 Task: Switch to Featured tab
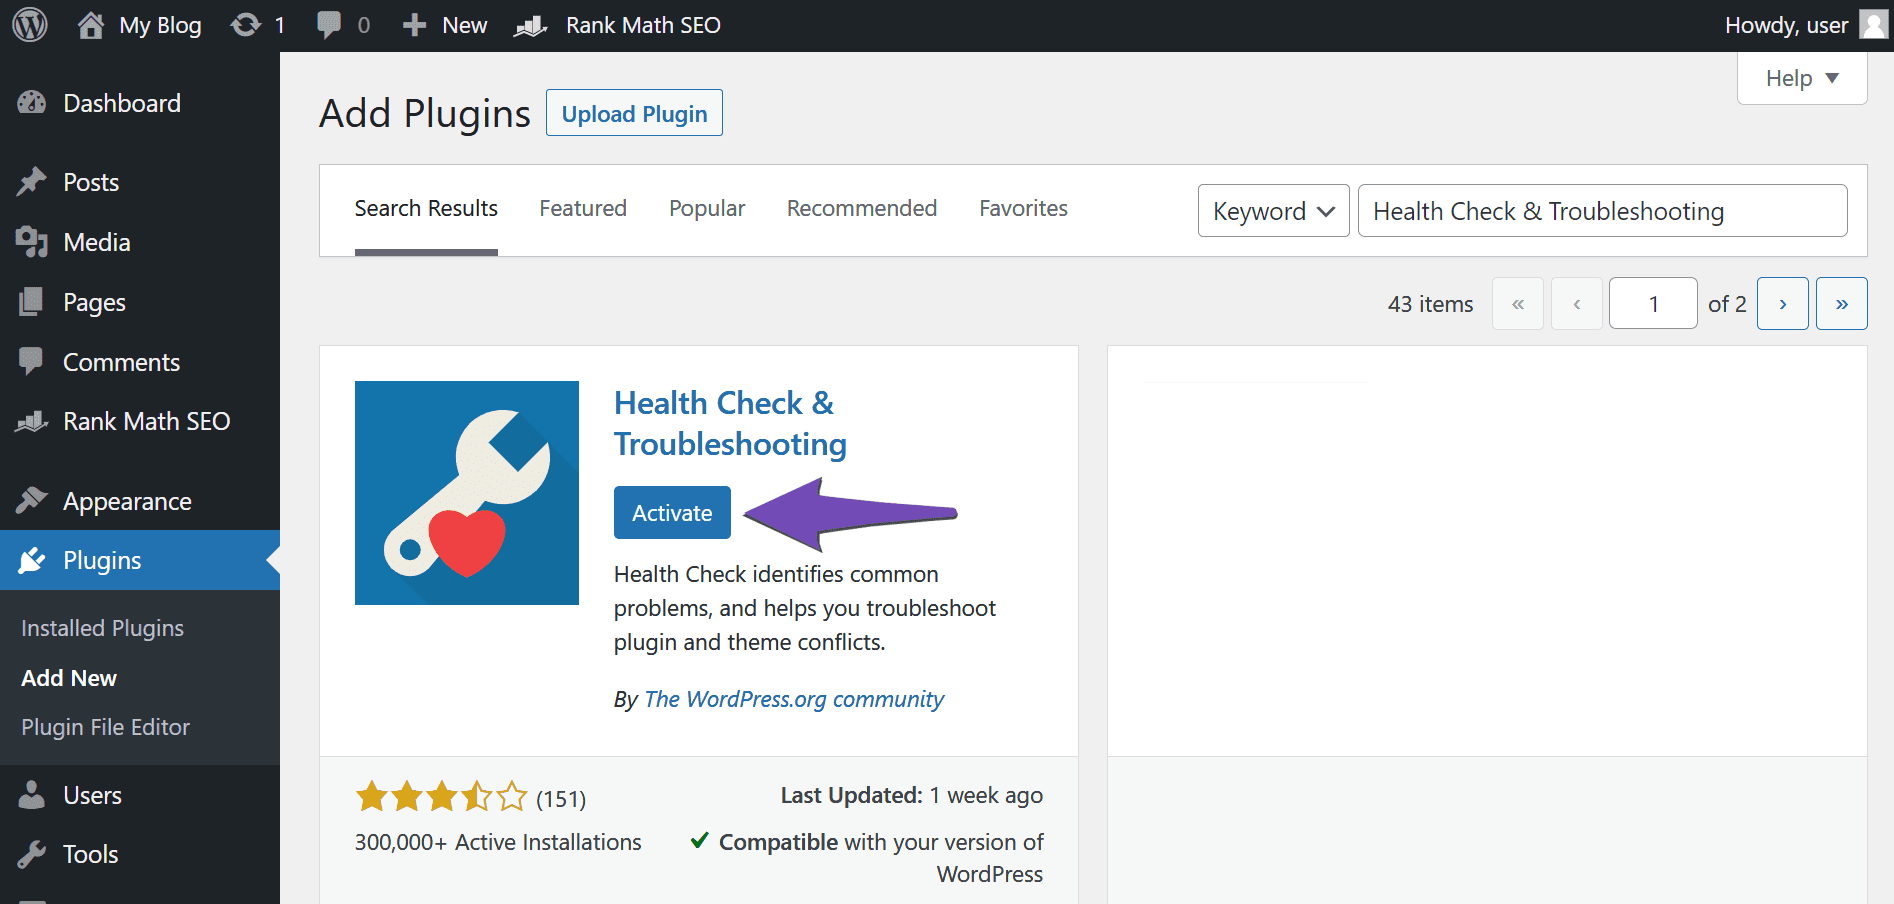(583, 208)
